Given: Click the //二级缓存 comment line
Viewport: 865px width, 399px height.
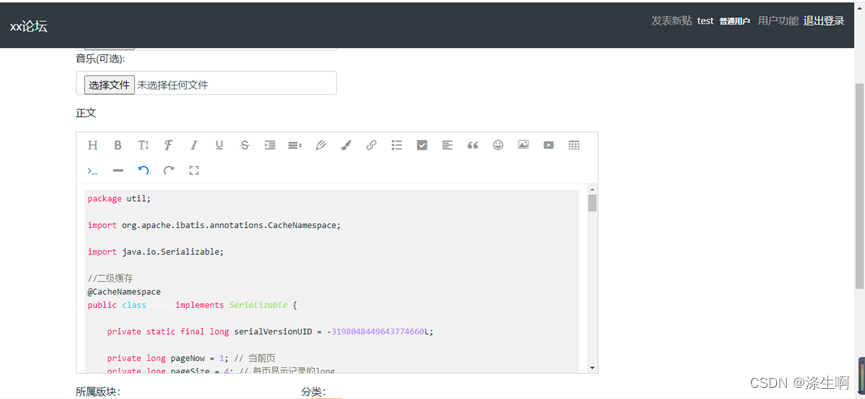Looking at the screenshot, I should [x=110, y=278].
